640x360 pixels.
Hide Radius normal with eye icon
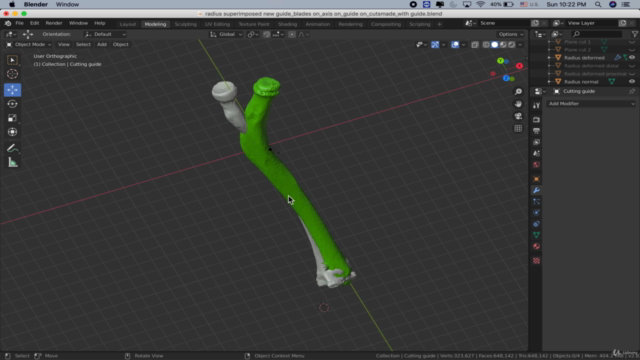(x=632, y=82)
